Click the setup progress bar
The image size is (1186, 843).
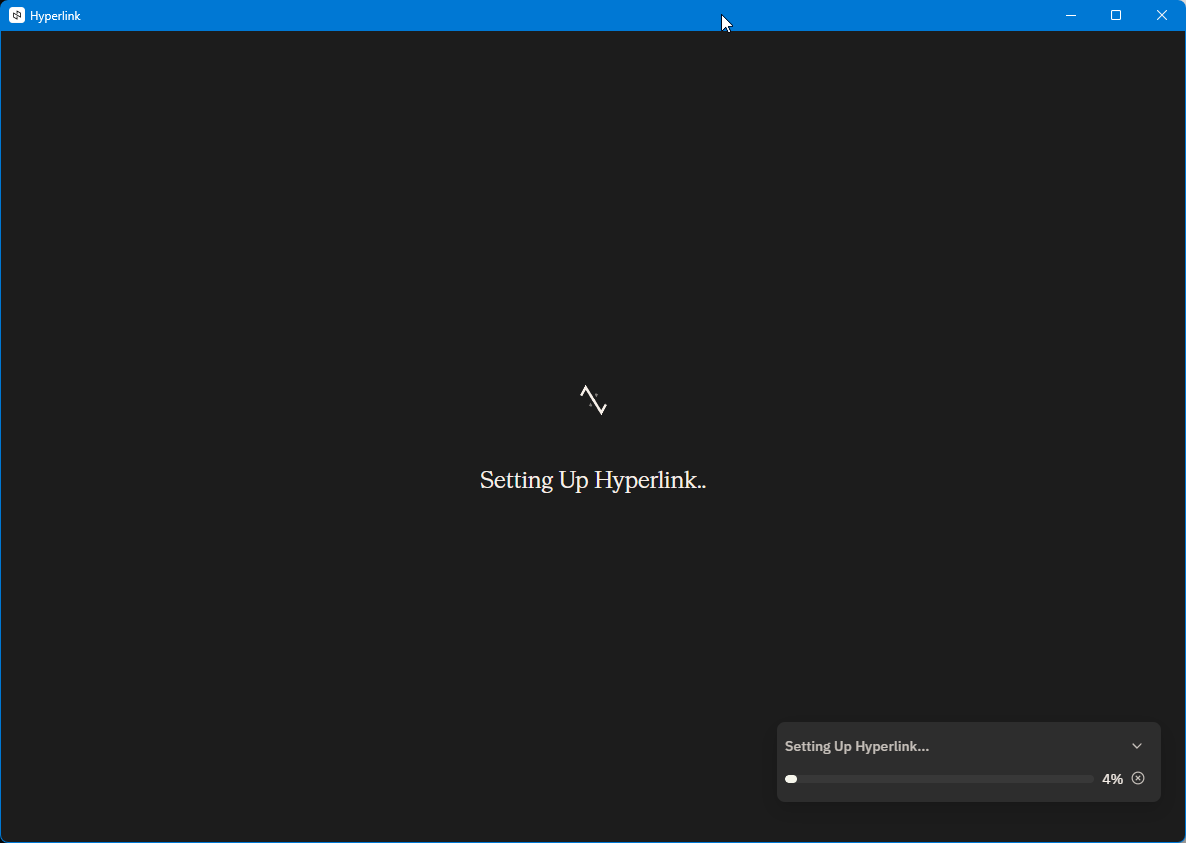[939, 779]
